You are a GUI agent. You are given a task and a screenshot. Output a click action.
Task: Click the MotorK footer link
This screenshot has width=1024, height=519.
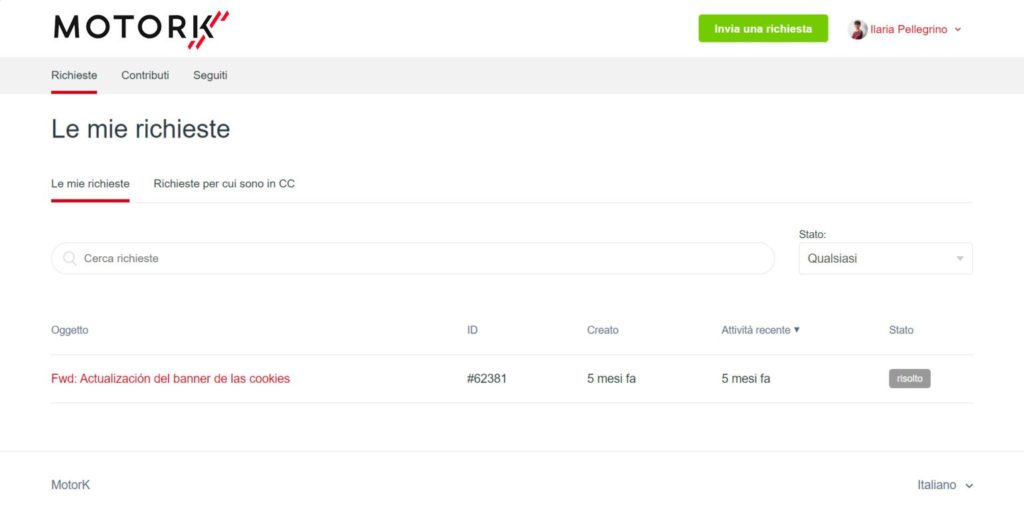click(x=71, y=485)
